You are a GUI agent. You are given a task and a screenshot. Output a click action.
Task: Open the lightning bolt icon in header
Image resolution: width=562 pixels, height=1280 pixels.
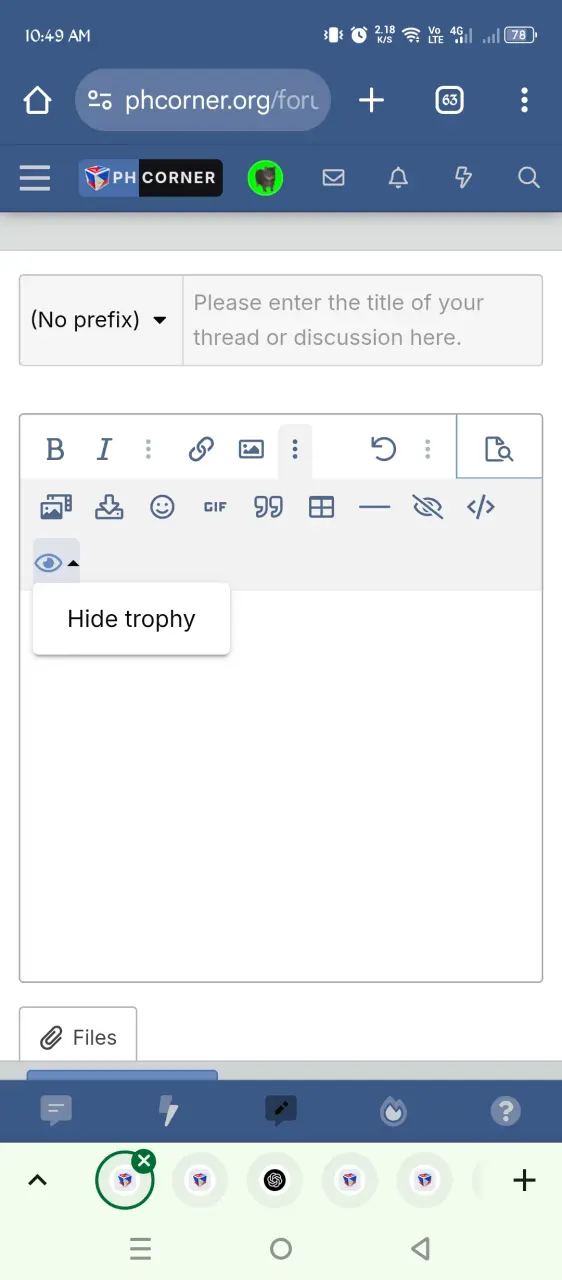tap(463, 178)
